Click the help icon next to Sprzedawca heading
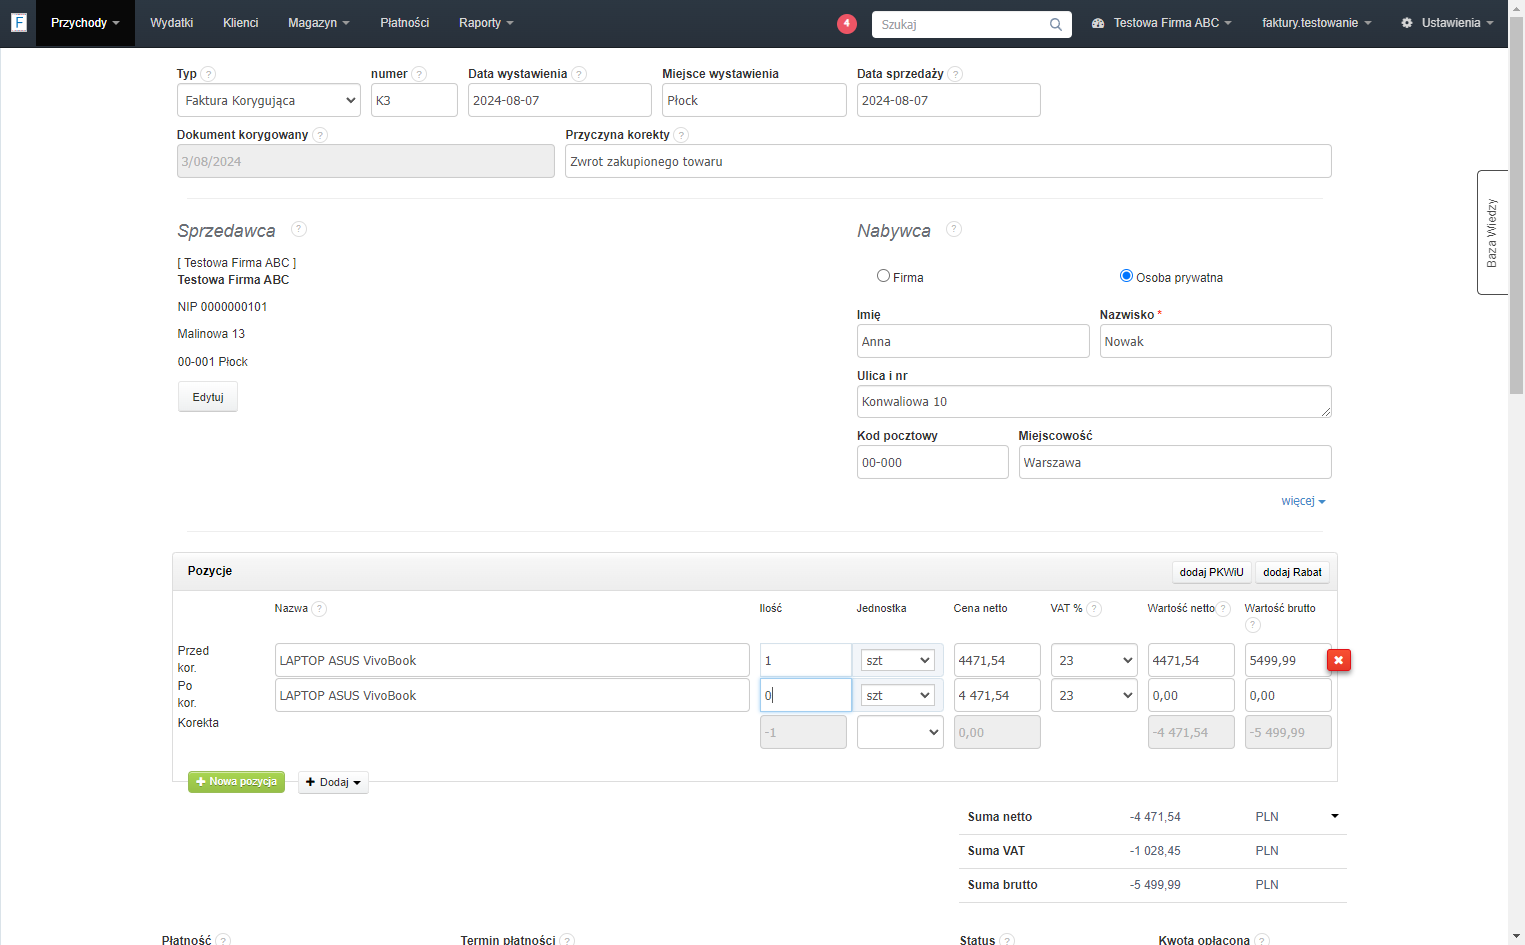This screenshot has height=945, width=1525. [x=299, y=229]
